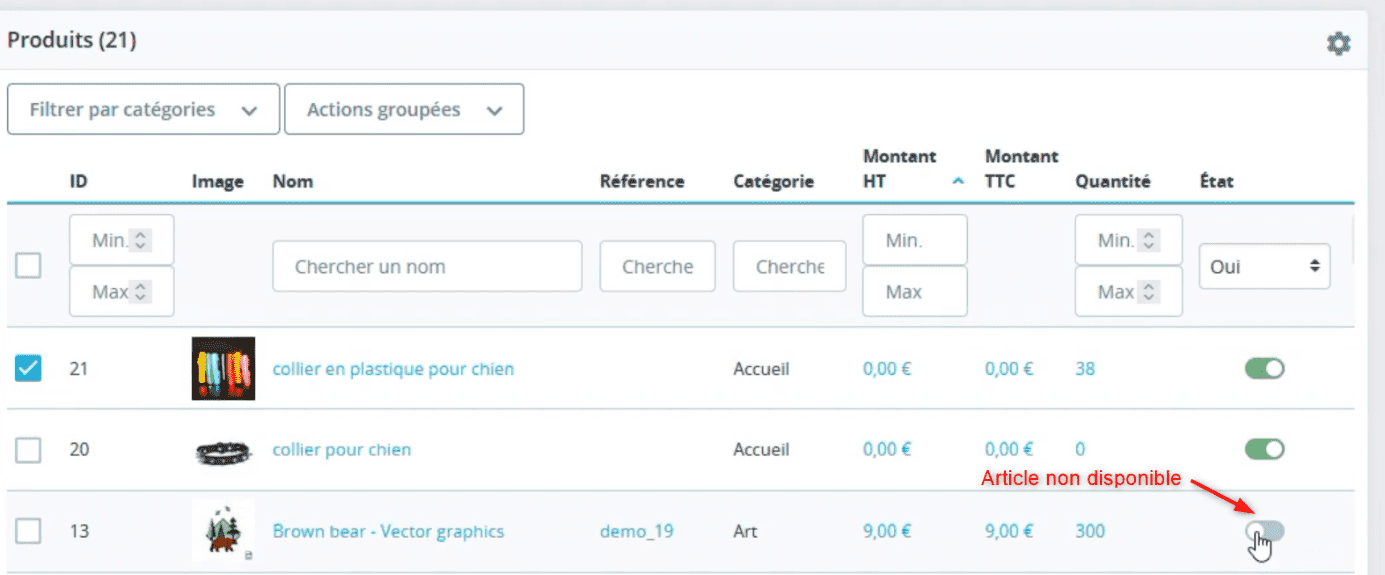This screenshot has width=1385, height=575.
Task: Open Brown bear - Vector graphics link
Action: coord(388,531)
